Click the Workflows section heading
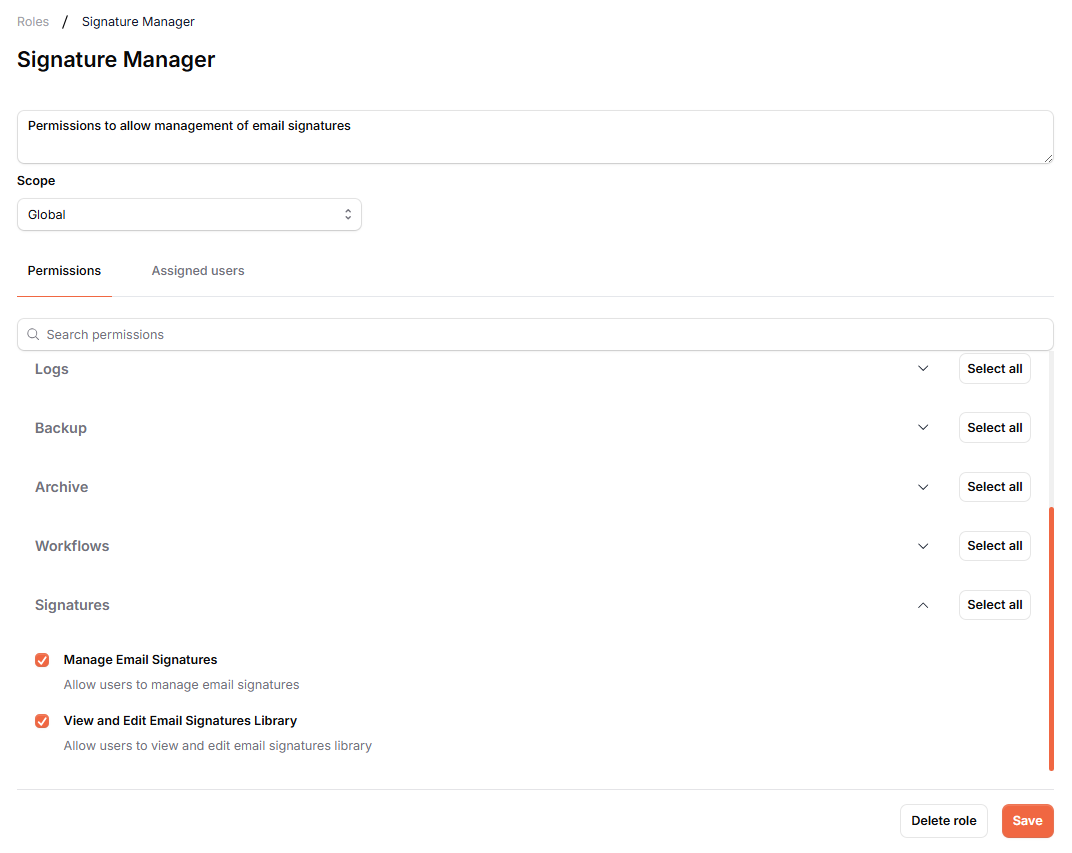Image resolution: width=1072 pixels, height=853 pixels. click(72, 545)
